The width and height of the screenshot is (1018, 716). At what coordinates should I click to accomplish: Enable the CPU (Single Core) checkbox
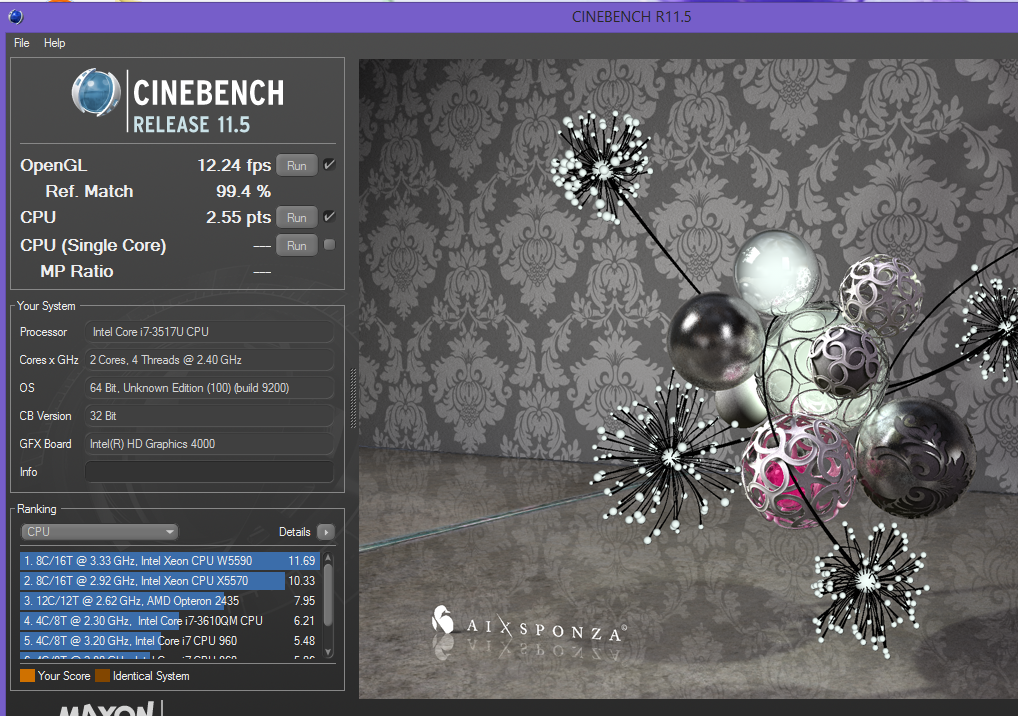pos(329,245)
